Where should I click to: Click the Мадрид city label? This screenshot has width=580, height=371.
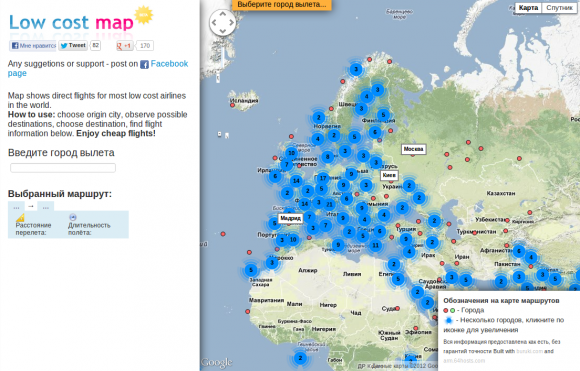(x=290, y=218)
